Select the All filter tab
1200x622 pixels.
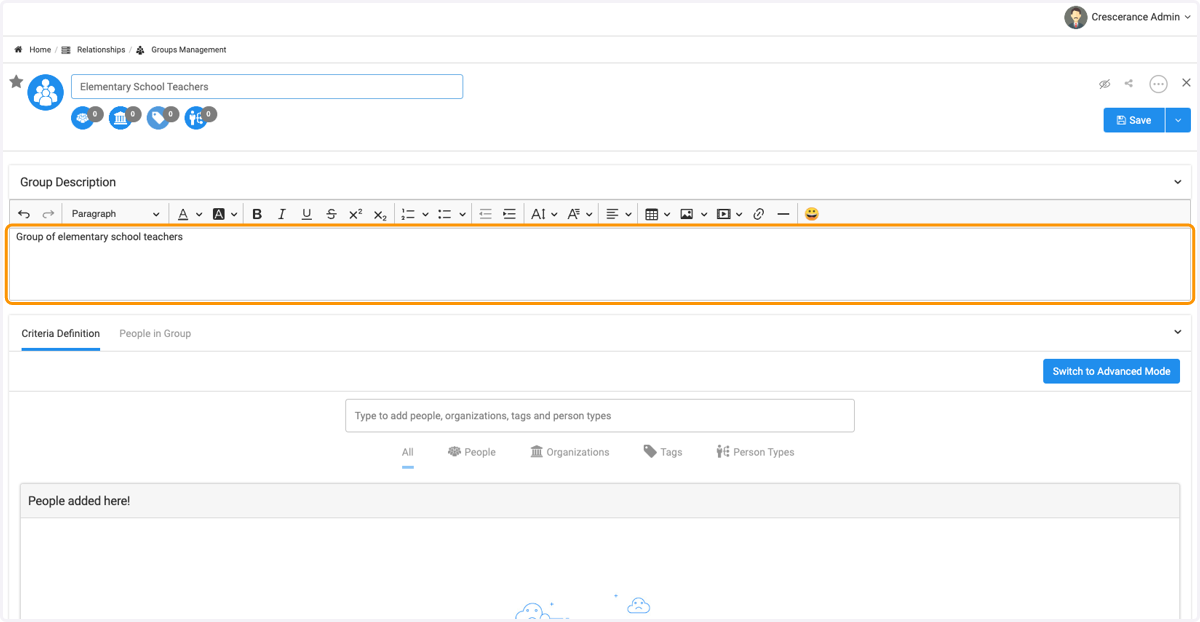(x=408, y=452)
